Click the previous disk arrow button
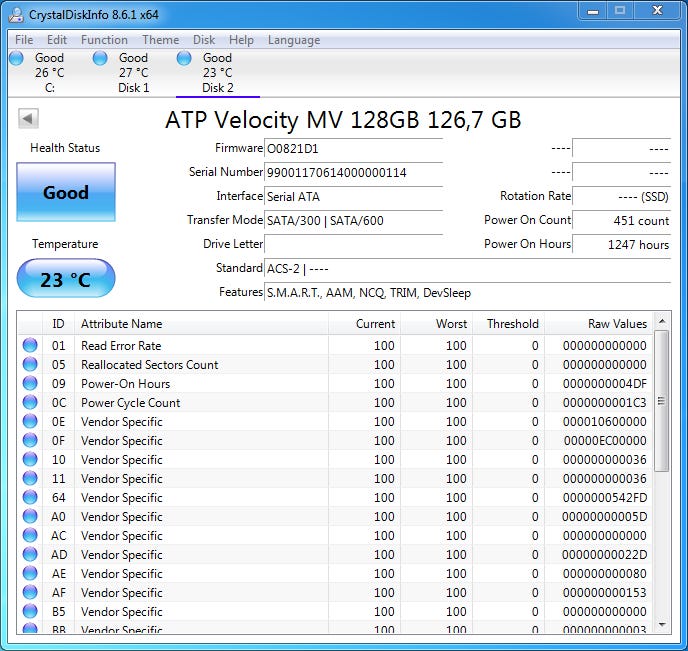Screen dimensions: 688x651 pos(28,119)
